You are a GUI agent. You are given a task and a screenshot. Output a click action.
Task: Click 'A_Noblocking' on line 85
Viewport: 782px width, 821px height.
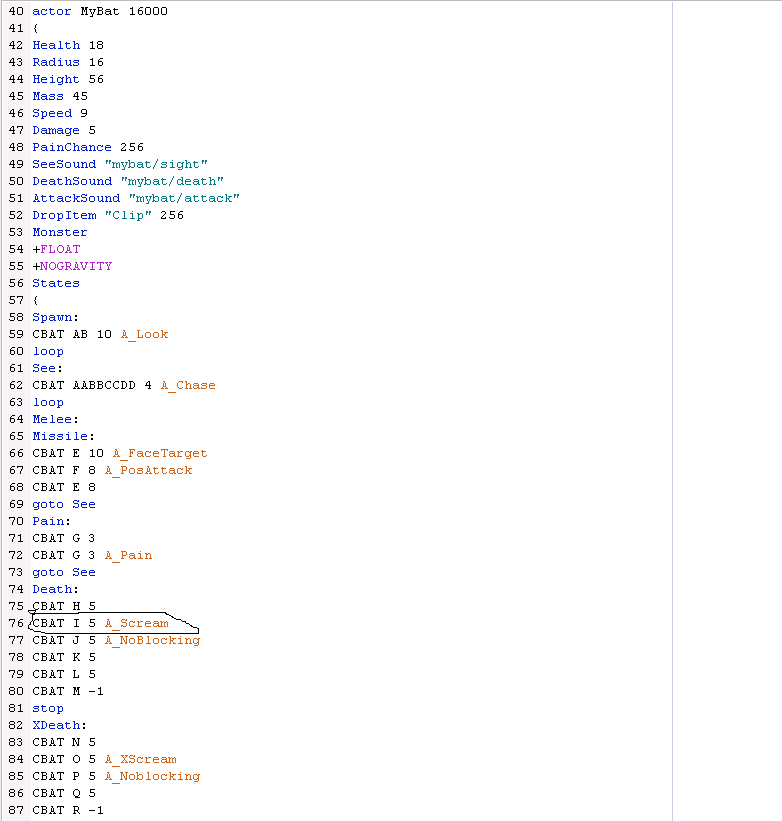152,777
